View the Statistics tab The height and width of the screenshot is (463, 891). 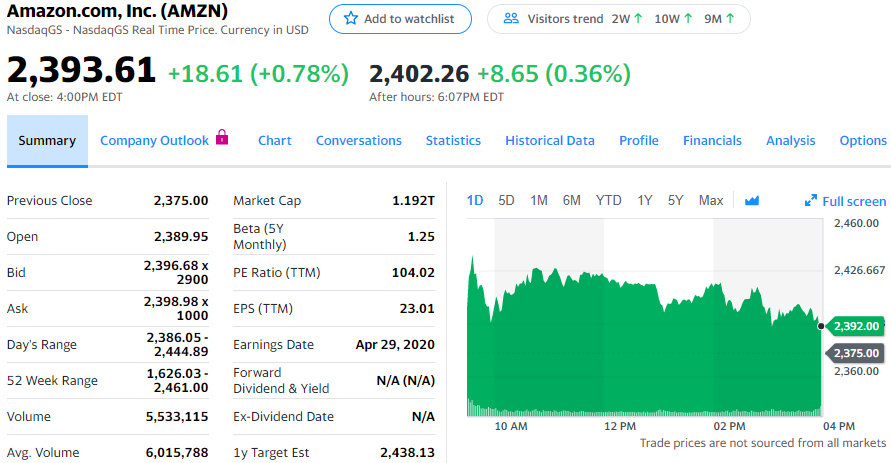click(x=453, y=141)
